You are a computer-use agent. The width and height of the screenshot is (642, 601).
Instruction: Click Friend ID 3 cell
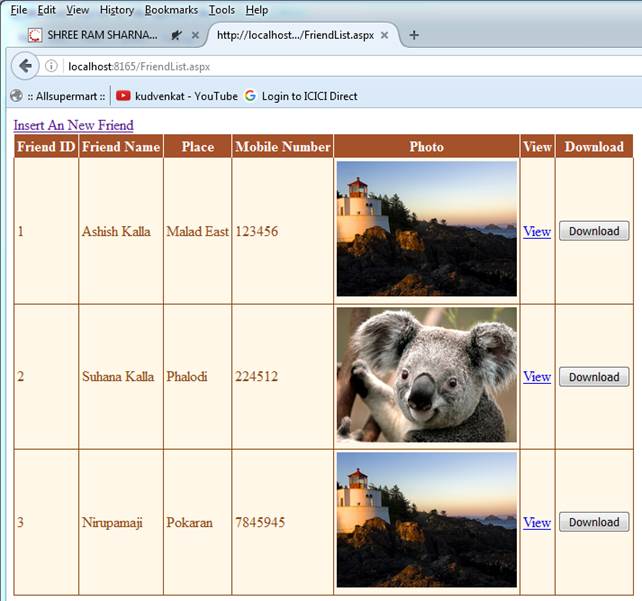46,522
